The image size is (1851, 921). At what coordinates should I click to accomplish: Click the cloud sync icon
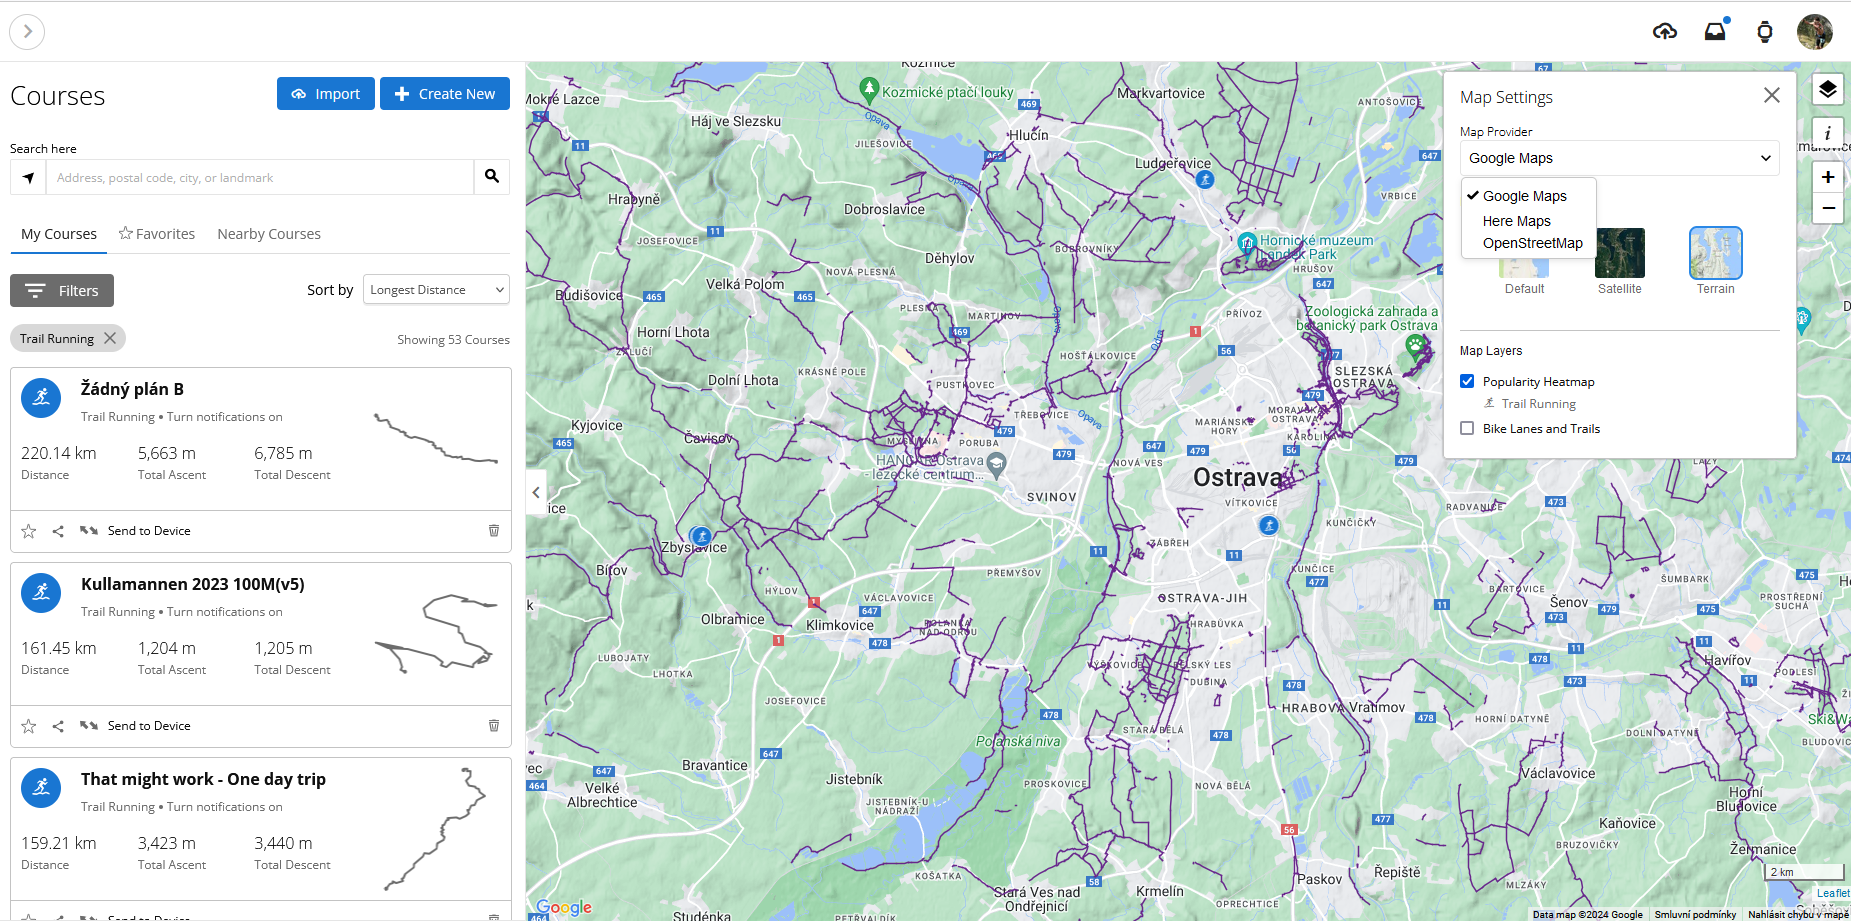[1665, 31]
